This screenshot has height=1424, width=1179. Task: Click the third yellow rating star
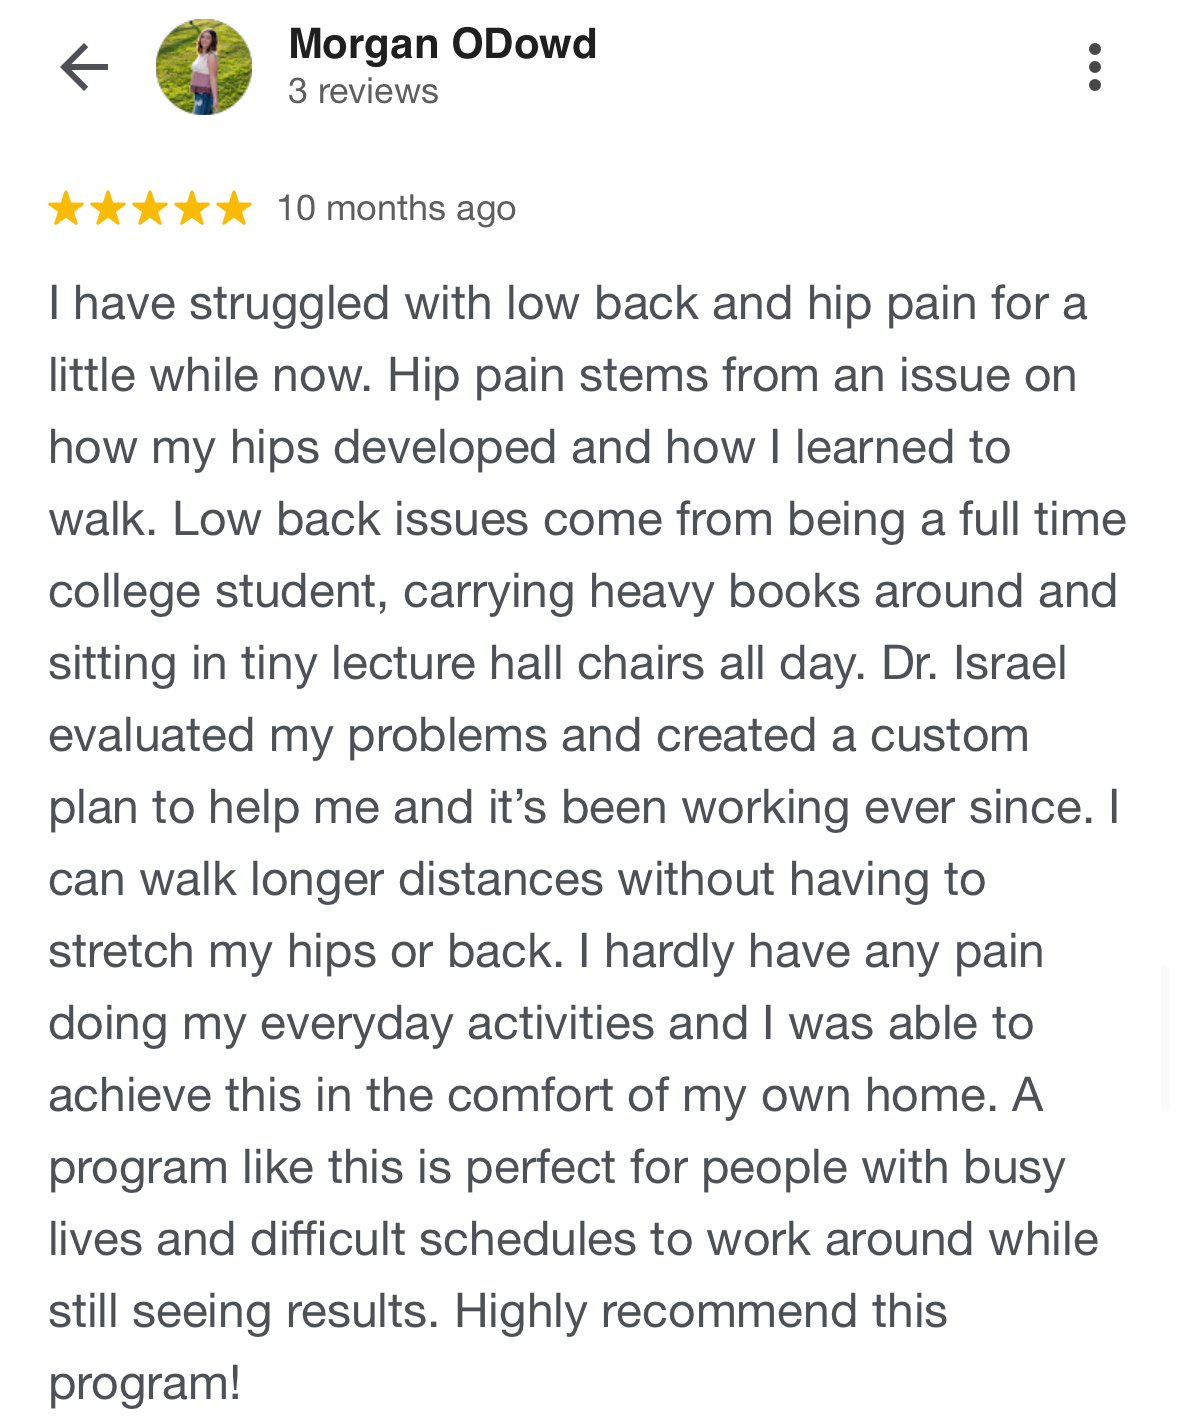[x=150, y=209]
